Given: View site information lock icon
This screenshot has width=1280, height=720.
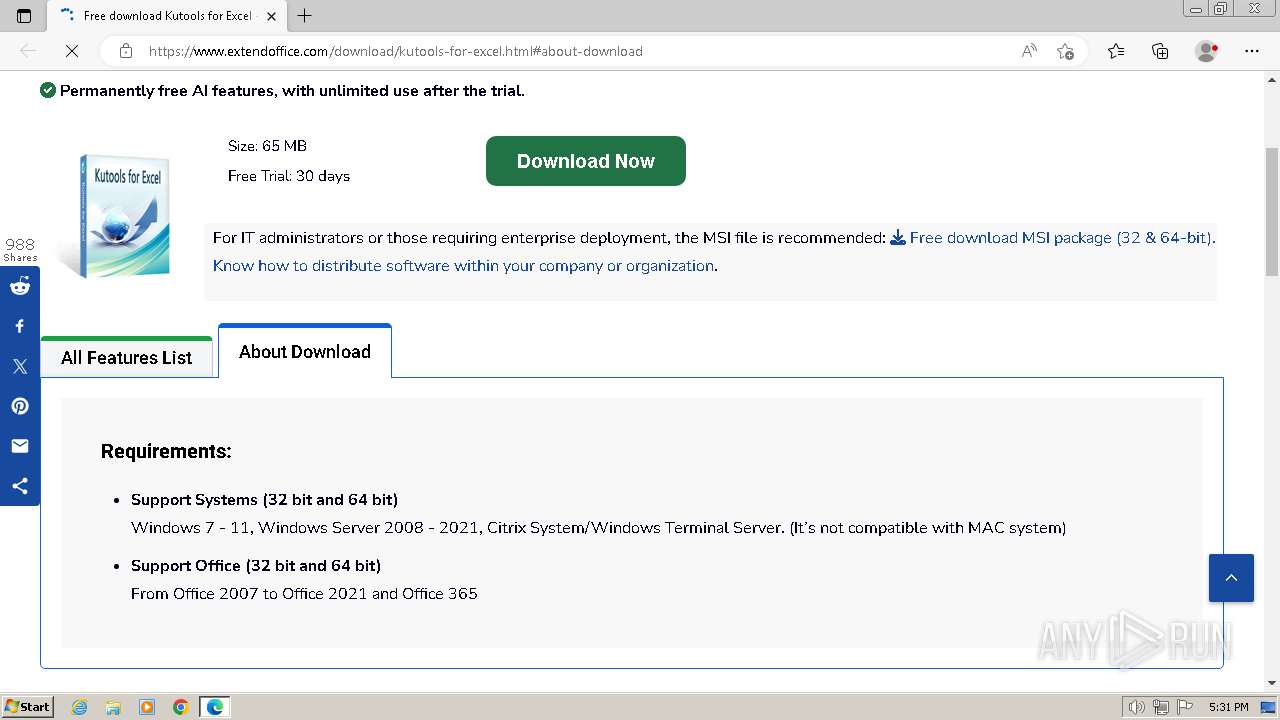Looking at the screenshot, I should pos(126,51).
